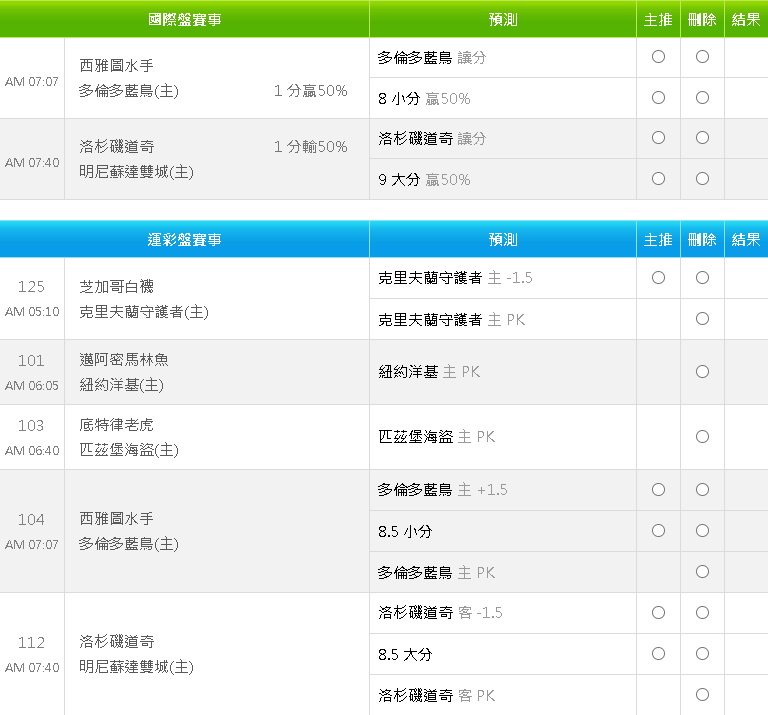
Task: Click 結果 header in the green table
Action: coord(746,19)
